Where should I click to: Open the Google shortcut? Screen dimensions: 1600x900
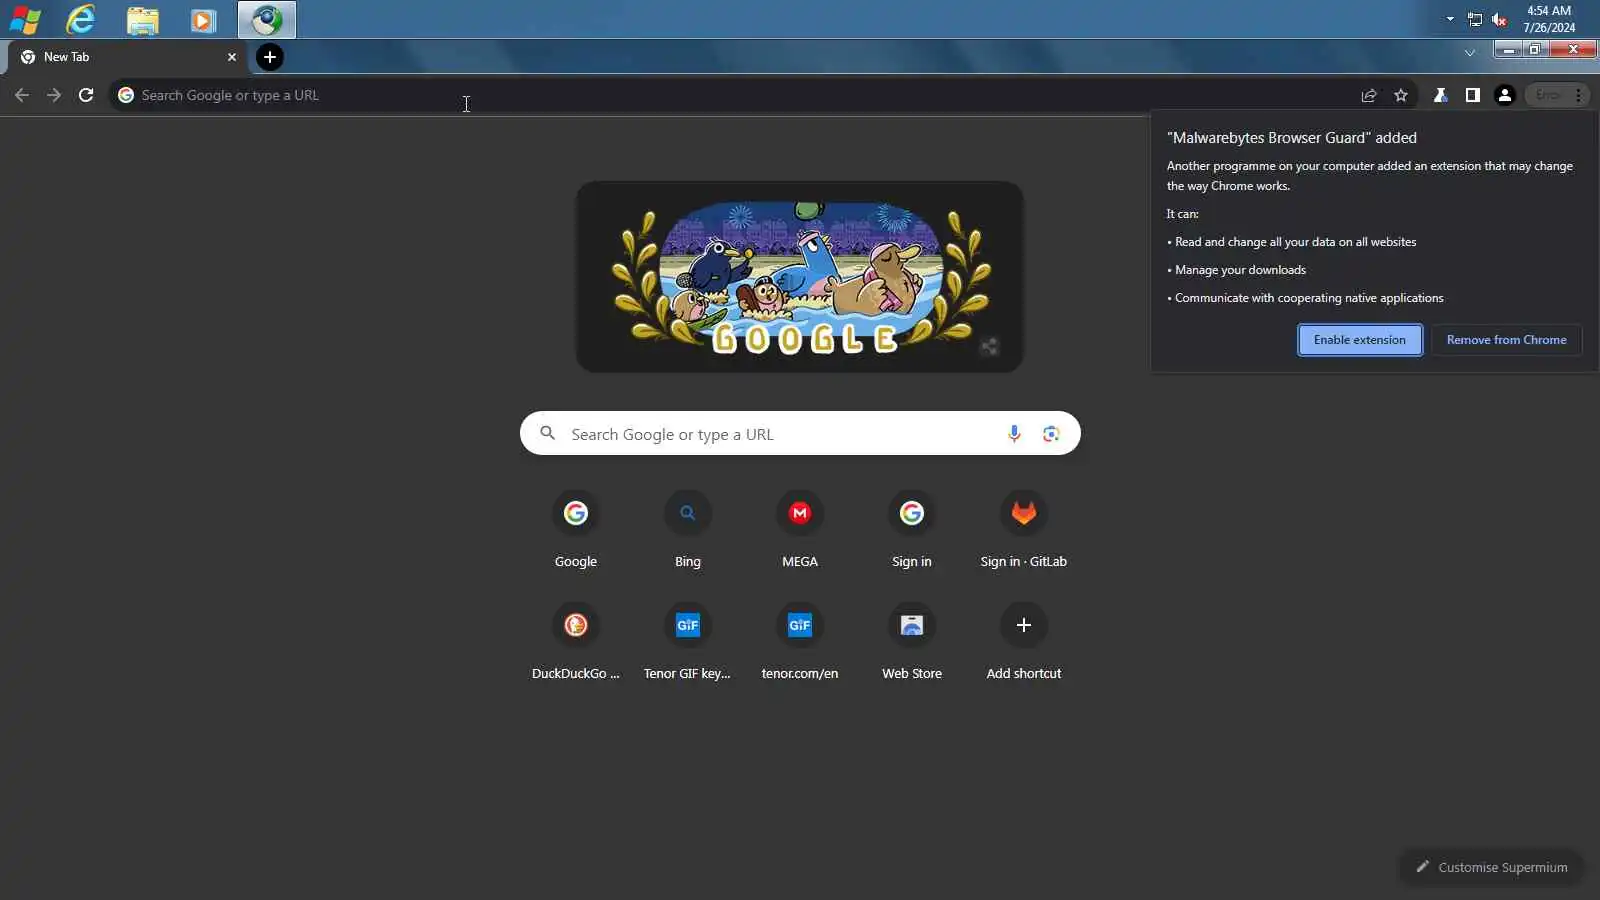coord(576,531)
